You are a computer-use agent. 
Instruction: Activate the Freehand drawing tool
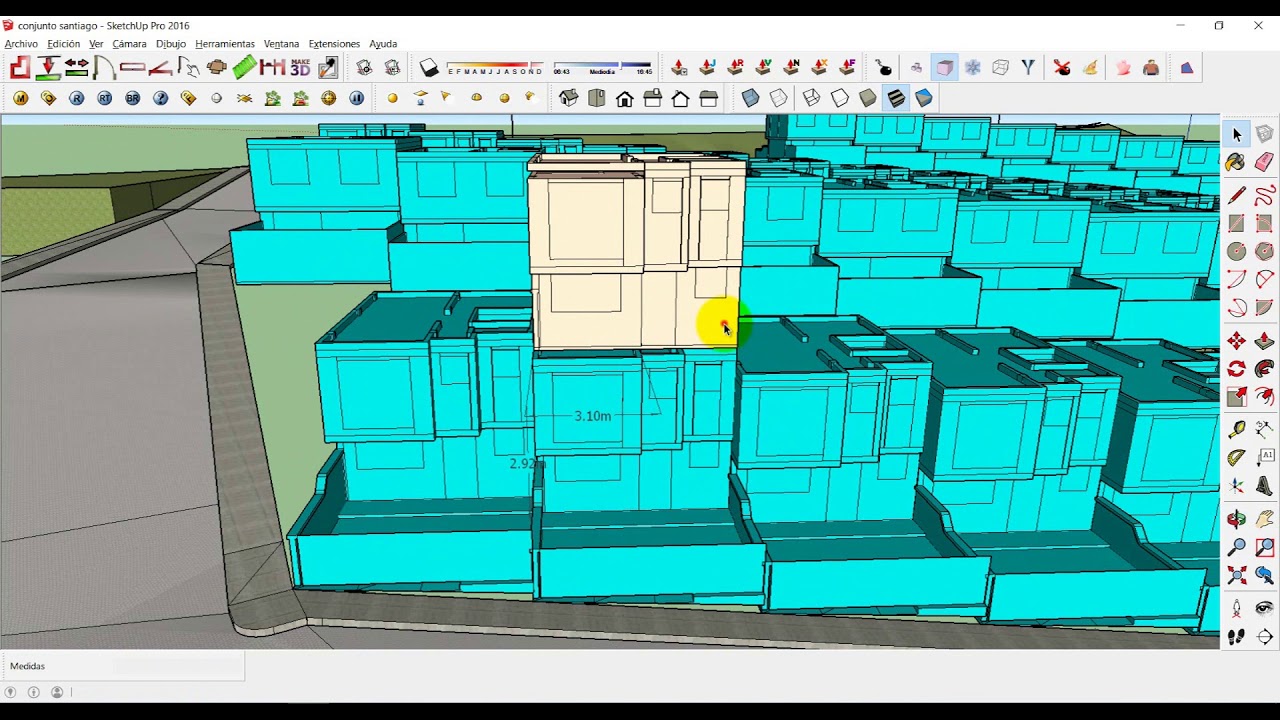(1265, 196)
